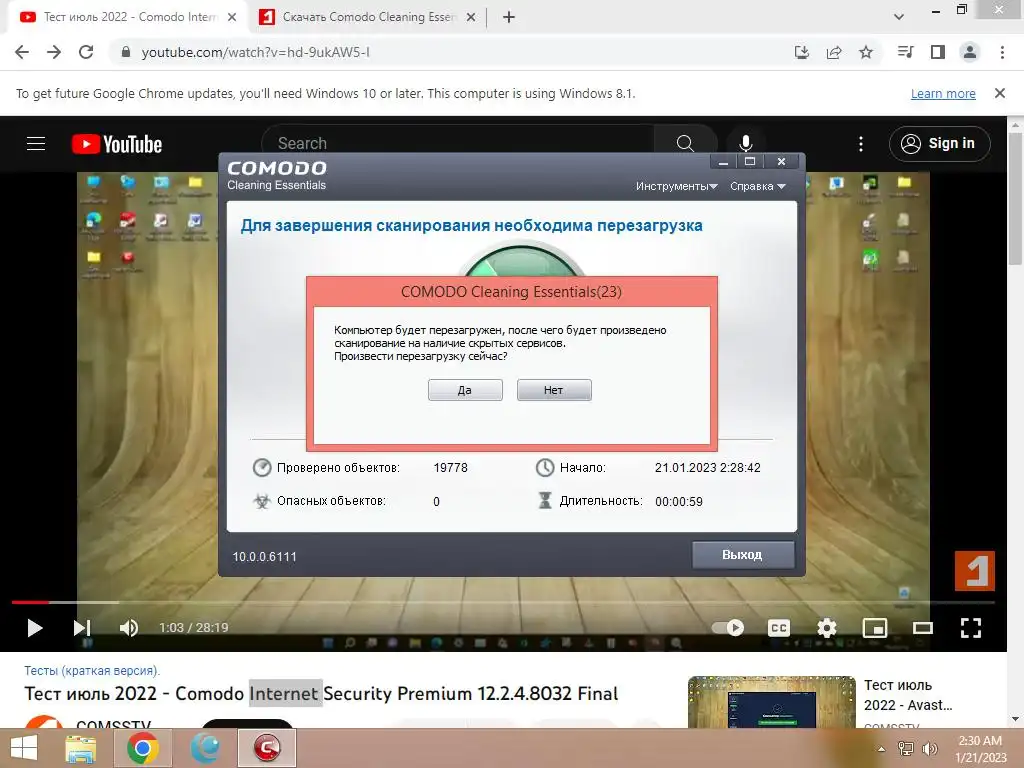Click the Да button to reboot
1024x768 pixels.
[x=466, y=391]
